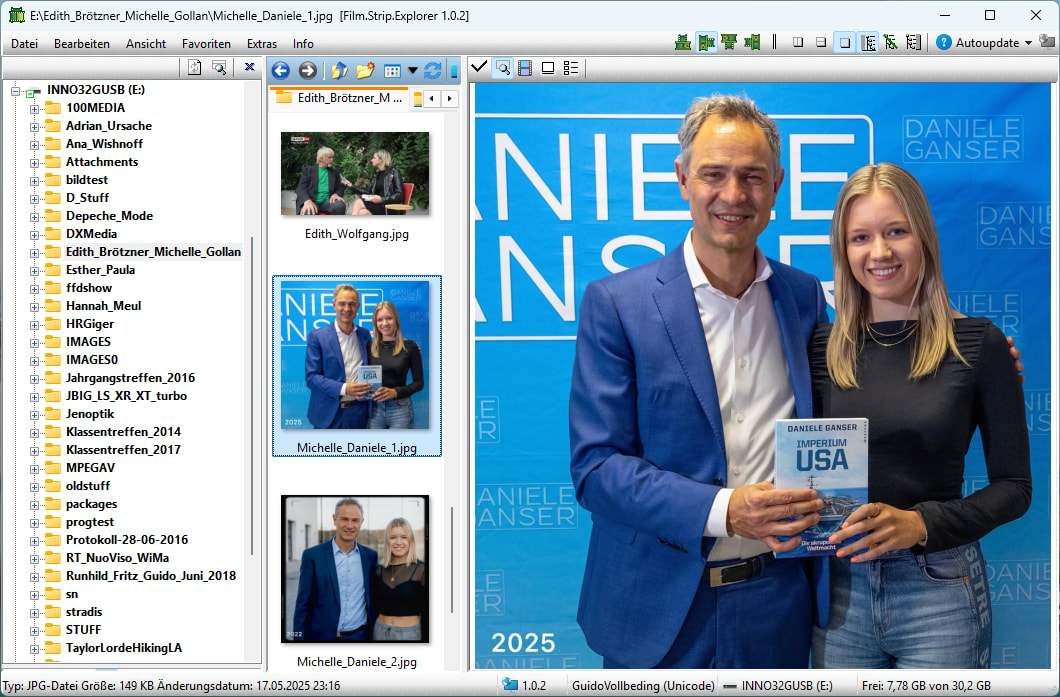Click the blue back navigation arrow
The width and height of the screenshot is (1060, 697).
click(x=280, y=70)
